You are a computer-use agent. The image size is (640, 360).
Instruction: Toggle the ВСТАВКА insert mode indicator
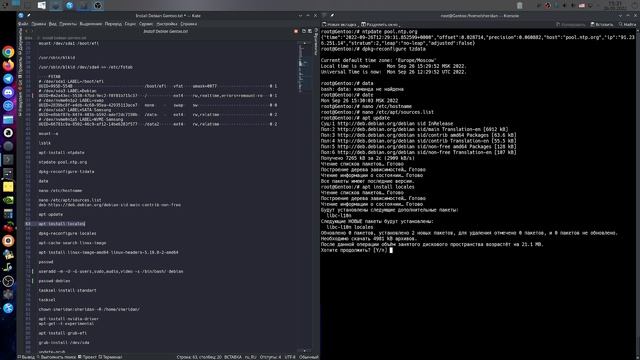(233, 357)
